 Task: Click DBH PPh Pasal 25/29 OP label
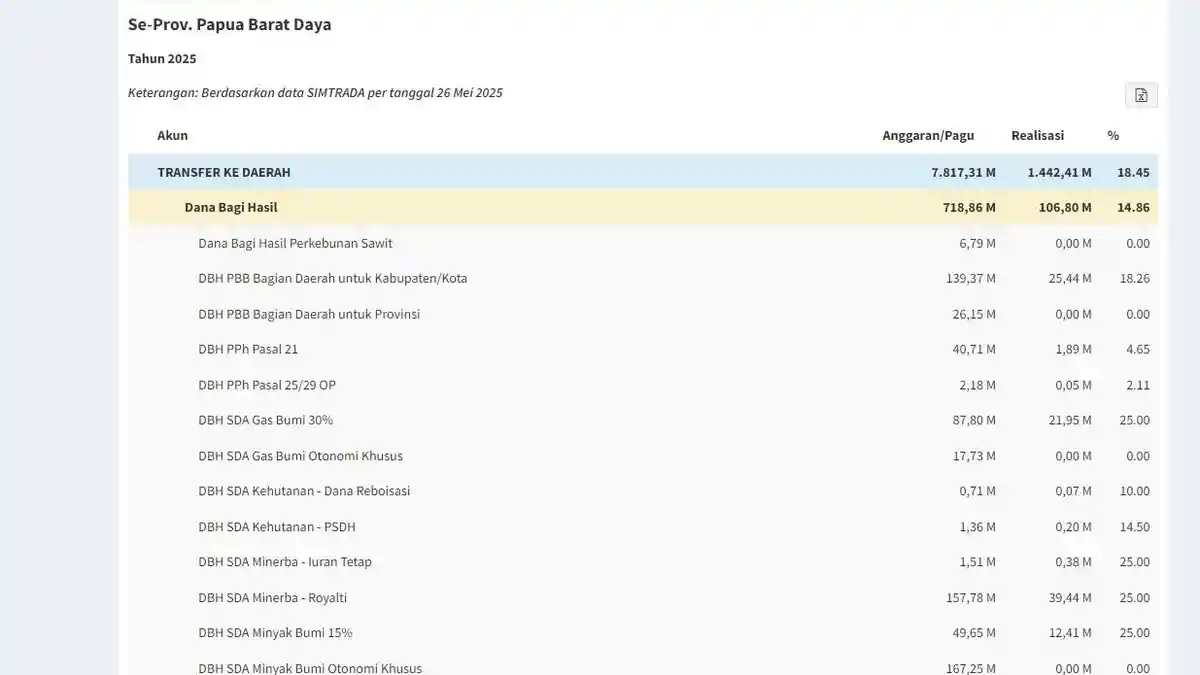267,385
